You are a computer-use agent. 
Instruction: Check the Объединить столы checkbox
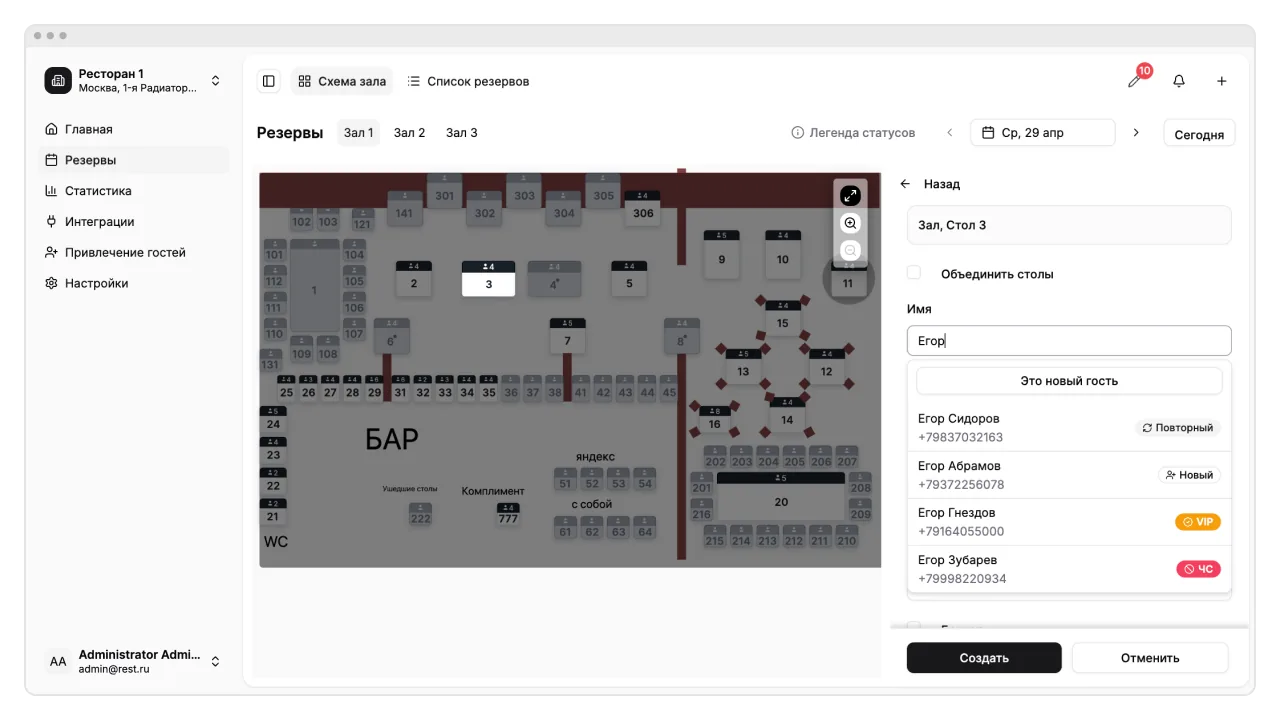914,273
